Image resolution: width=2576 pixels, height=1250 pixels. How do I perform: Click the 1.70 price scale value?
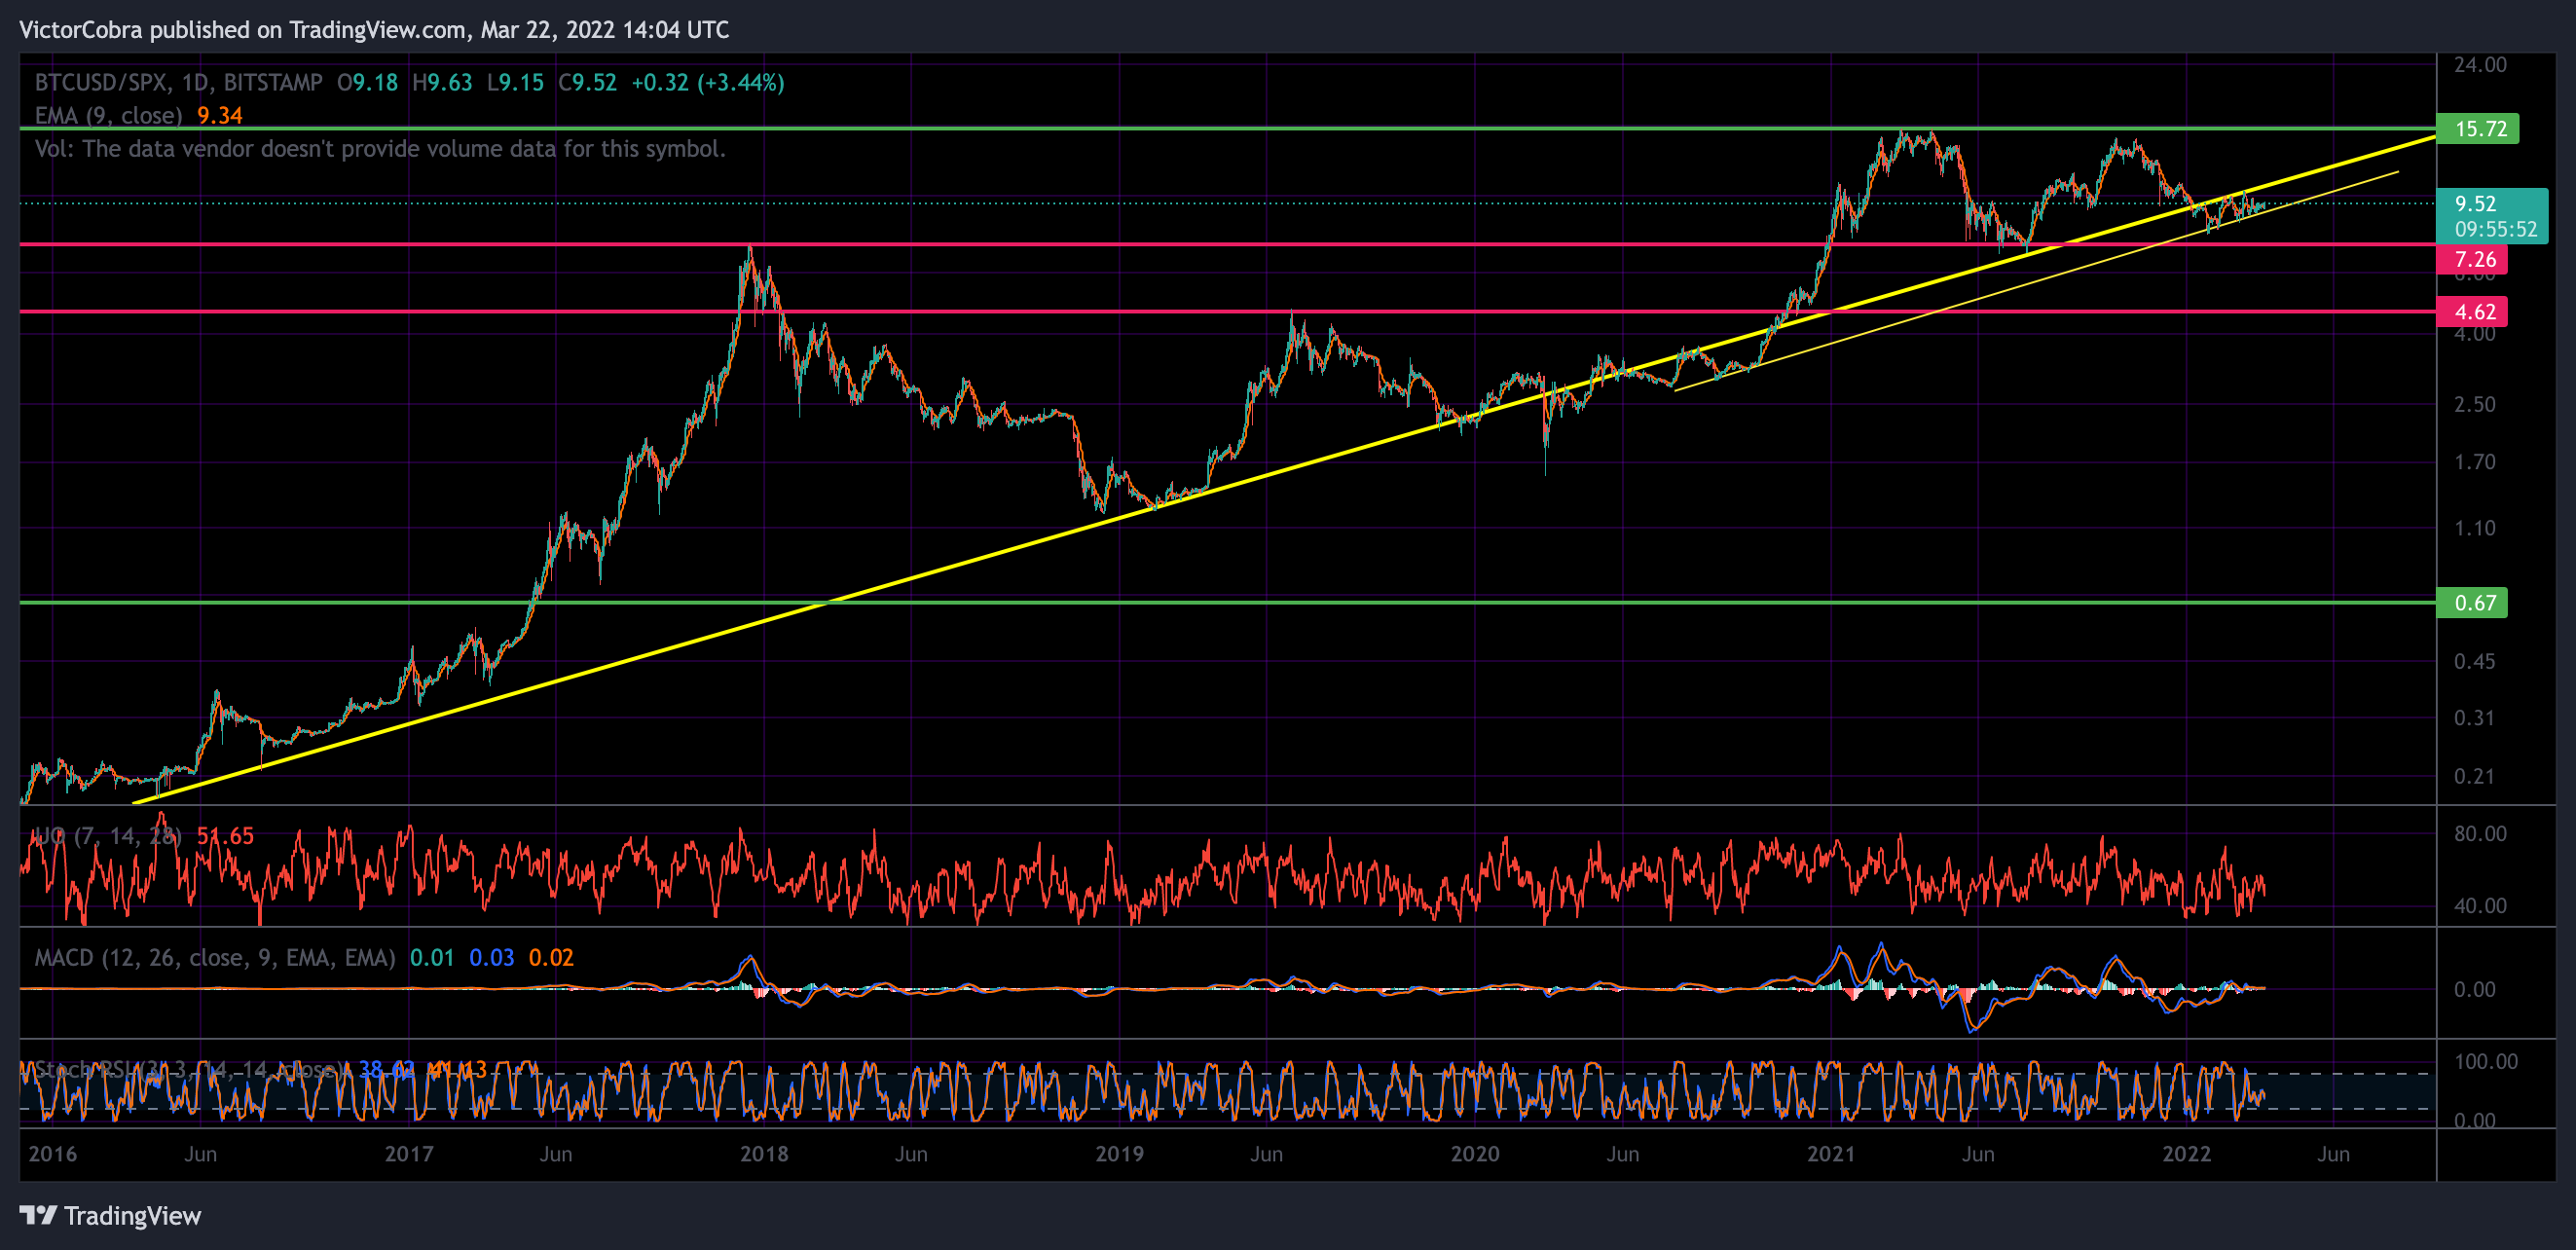point(2475,463)
